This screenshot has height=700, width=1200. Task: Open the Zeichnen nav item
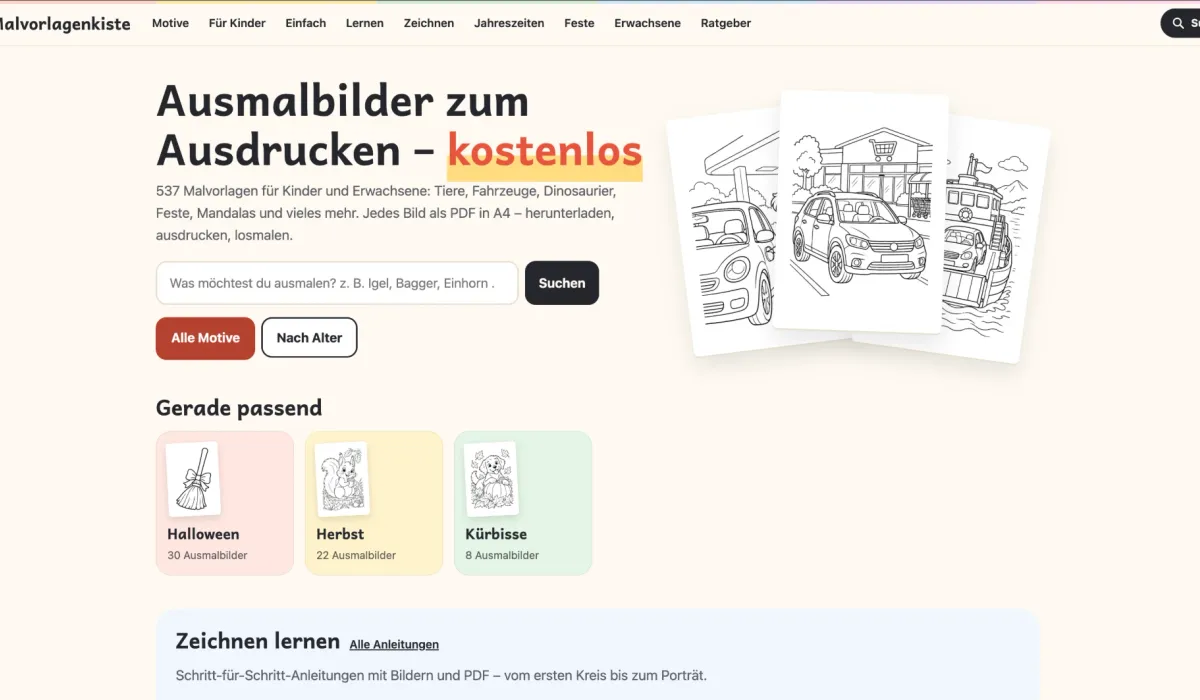point(429,23)
